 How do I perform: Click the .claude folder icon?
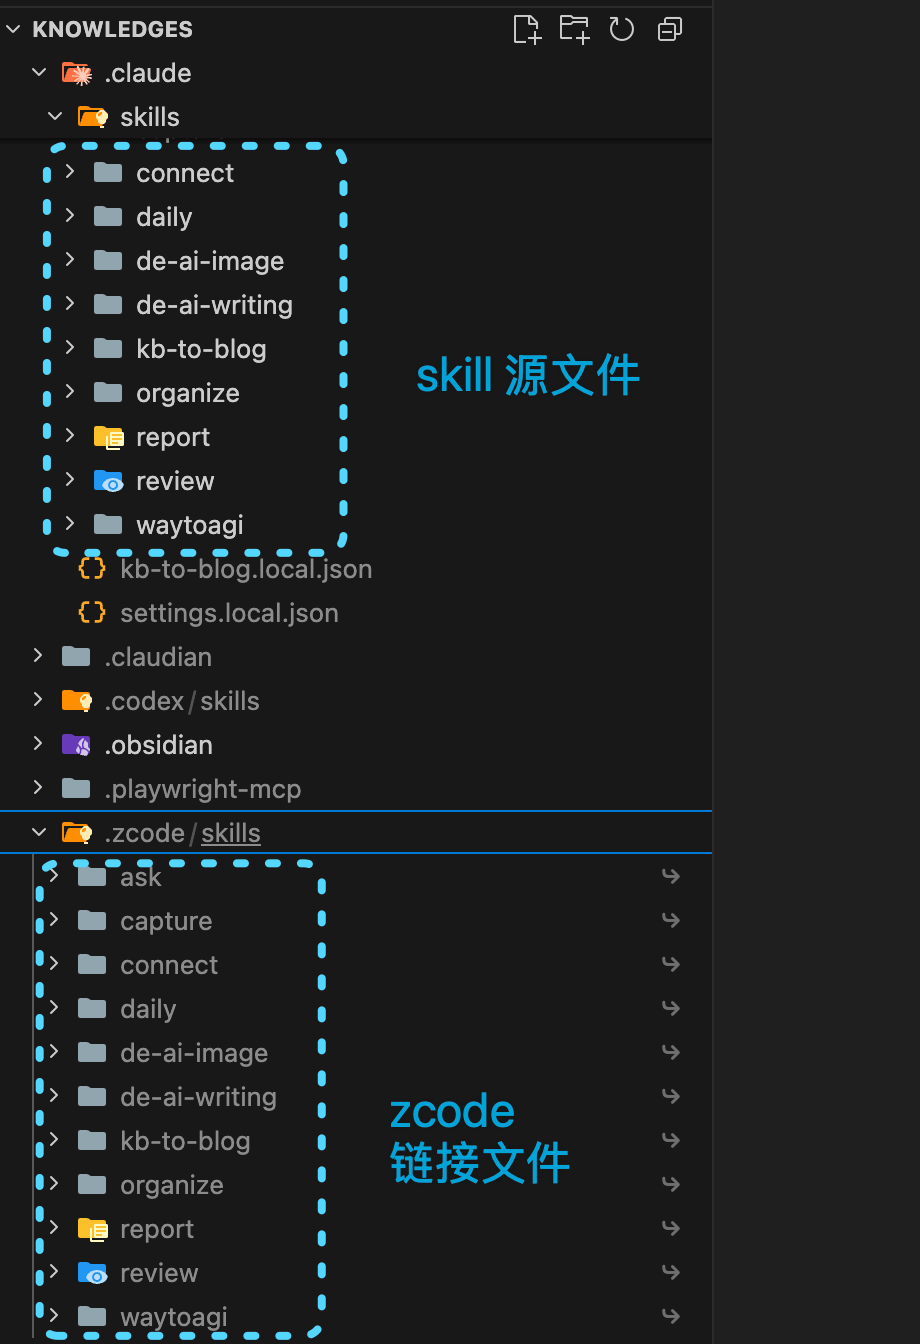click(76, 73)
